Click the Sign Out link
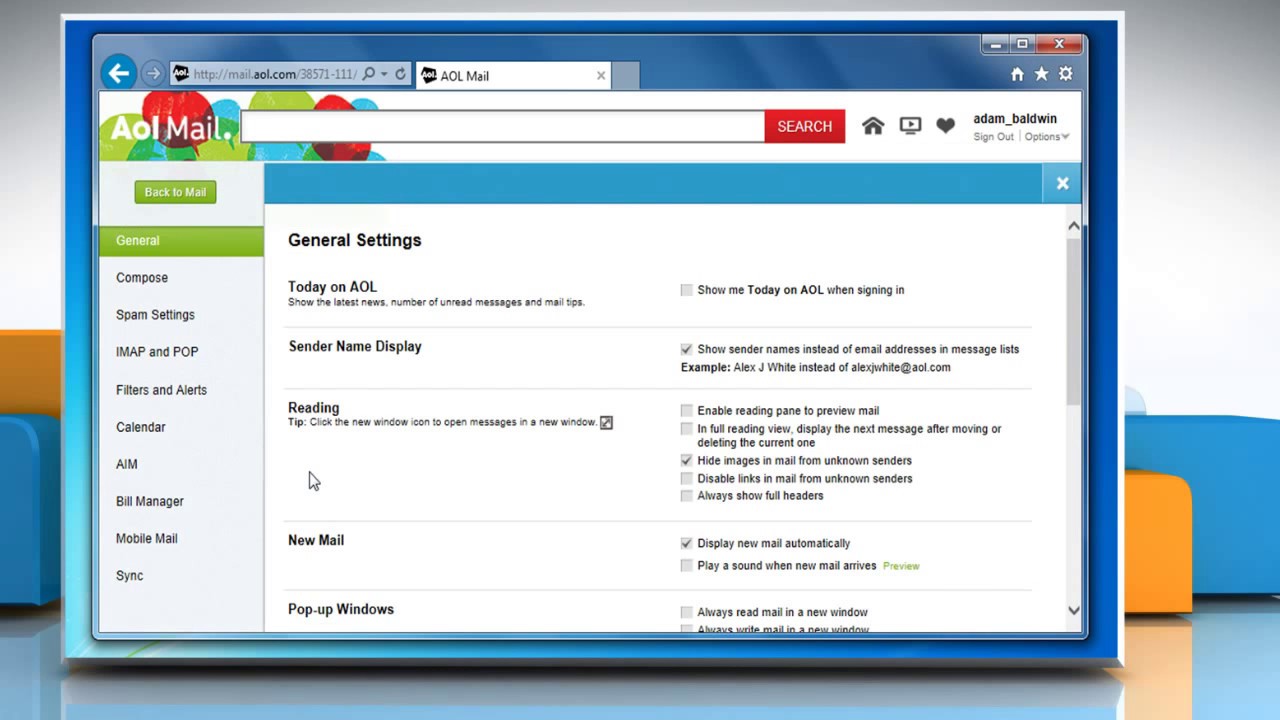Image resolution: width=1280 pixels, height=720 pixels. tap(993, 137)
